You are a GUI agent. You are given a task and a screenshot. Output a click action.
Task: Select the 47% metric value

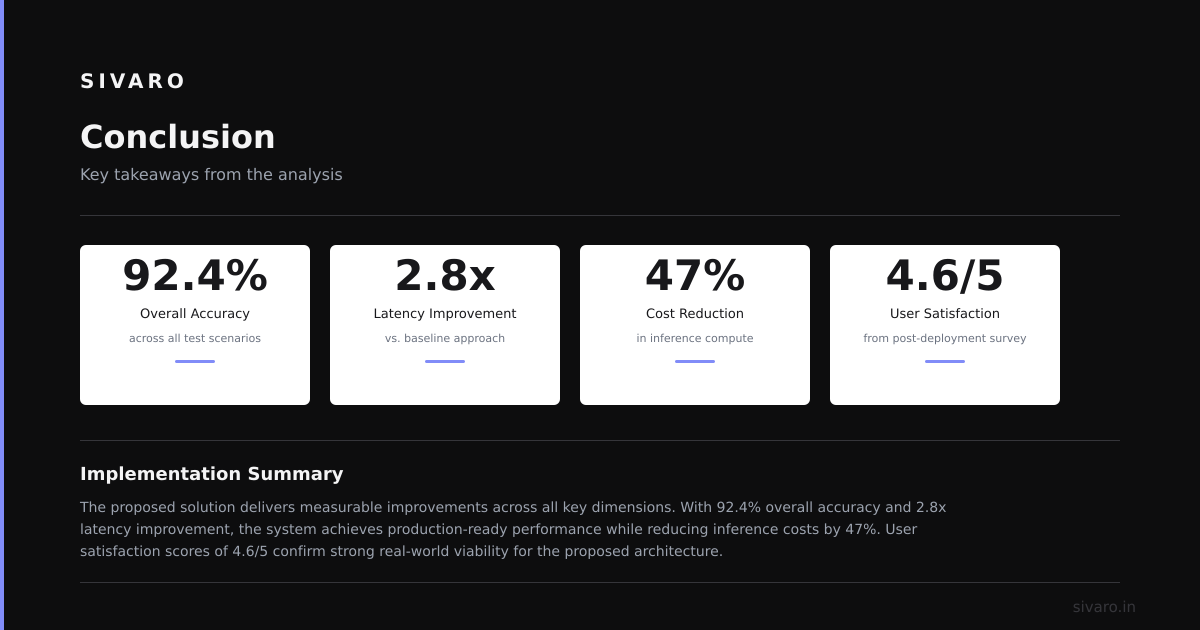[695, 276]
